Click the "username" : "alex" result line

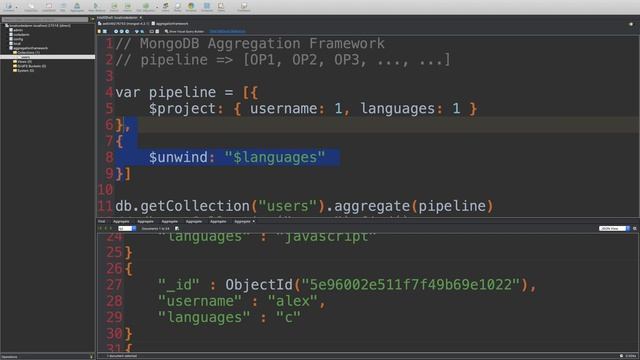click(x=242, y=301)
